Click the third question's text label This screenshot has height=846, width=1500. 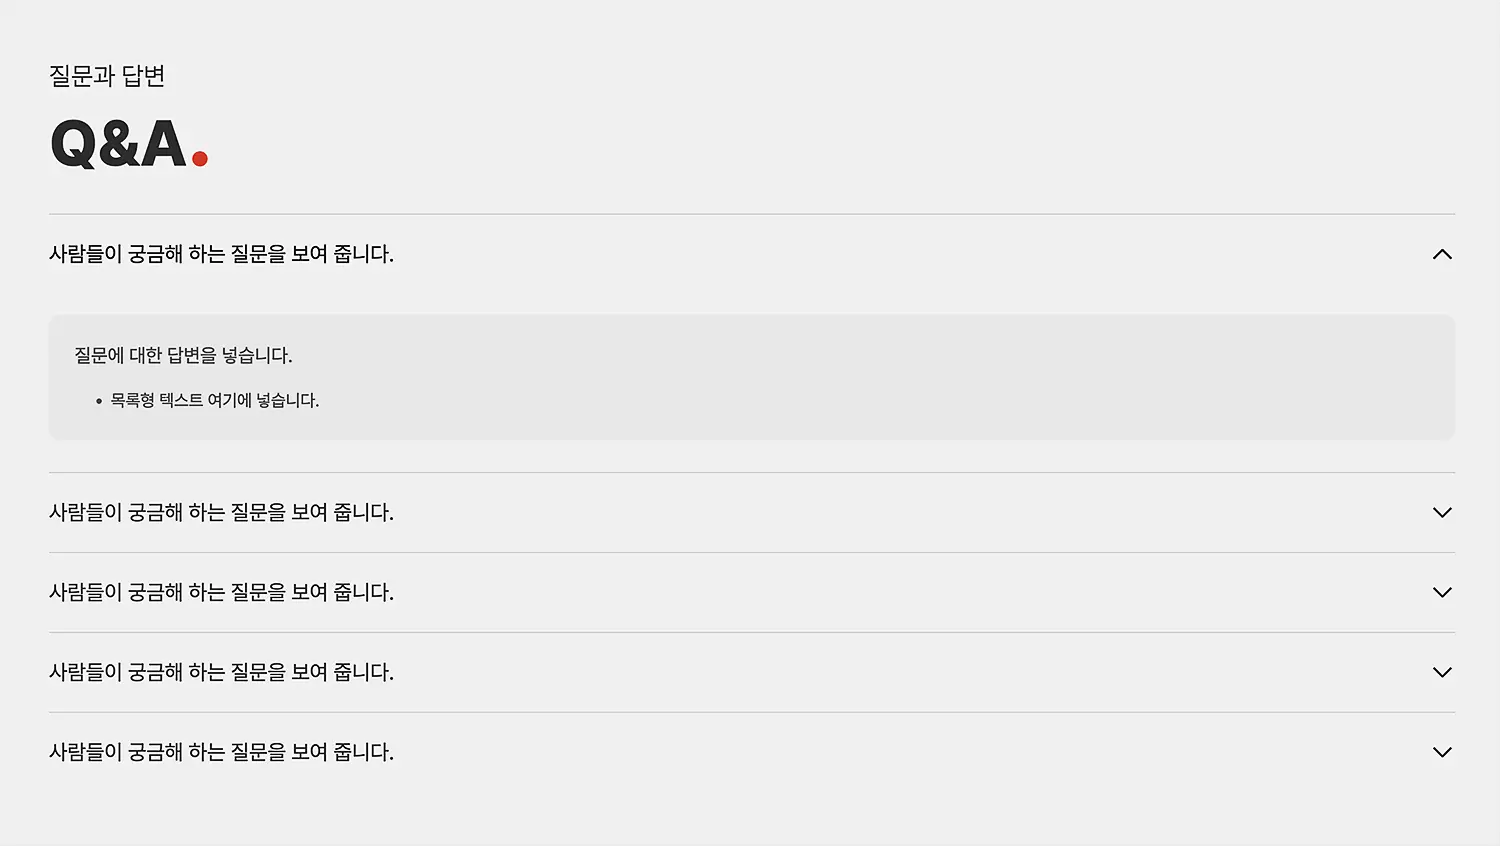pos(221,592)
